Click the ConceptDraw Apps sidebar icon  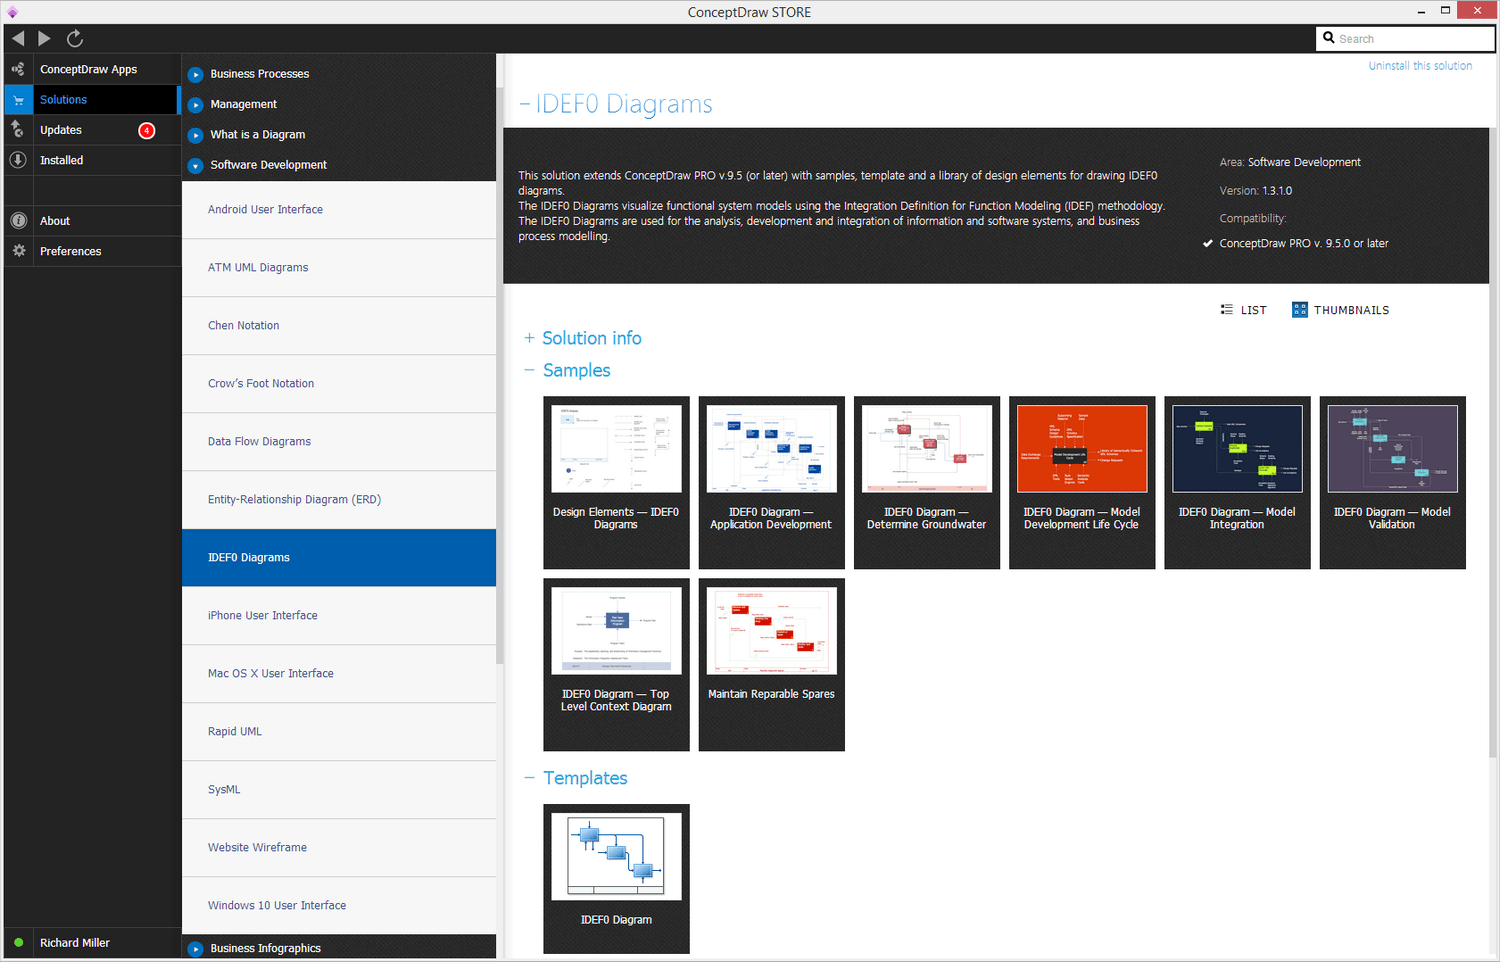(x=18, y=69)
